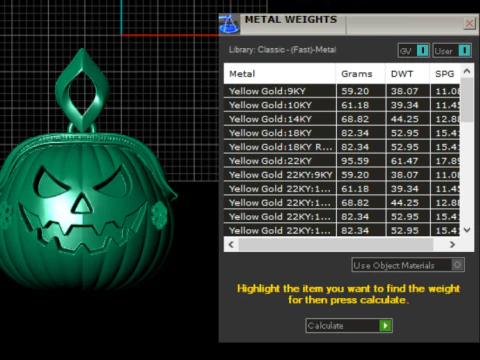Select the Yellow Gold:14KY row
The width and height of the screenshot is (480, 360).
click(x=342, y=119)
